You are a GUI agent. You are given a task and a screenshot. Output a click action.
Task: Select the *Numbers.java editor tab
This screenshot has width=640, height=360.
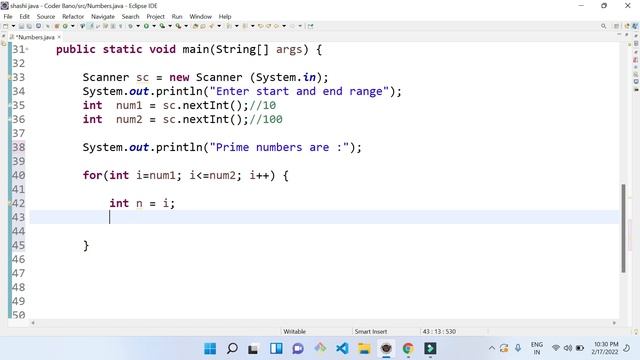tap(35, 37)
